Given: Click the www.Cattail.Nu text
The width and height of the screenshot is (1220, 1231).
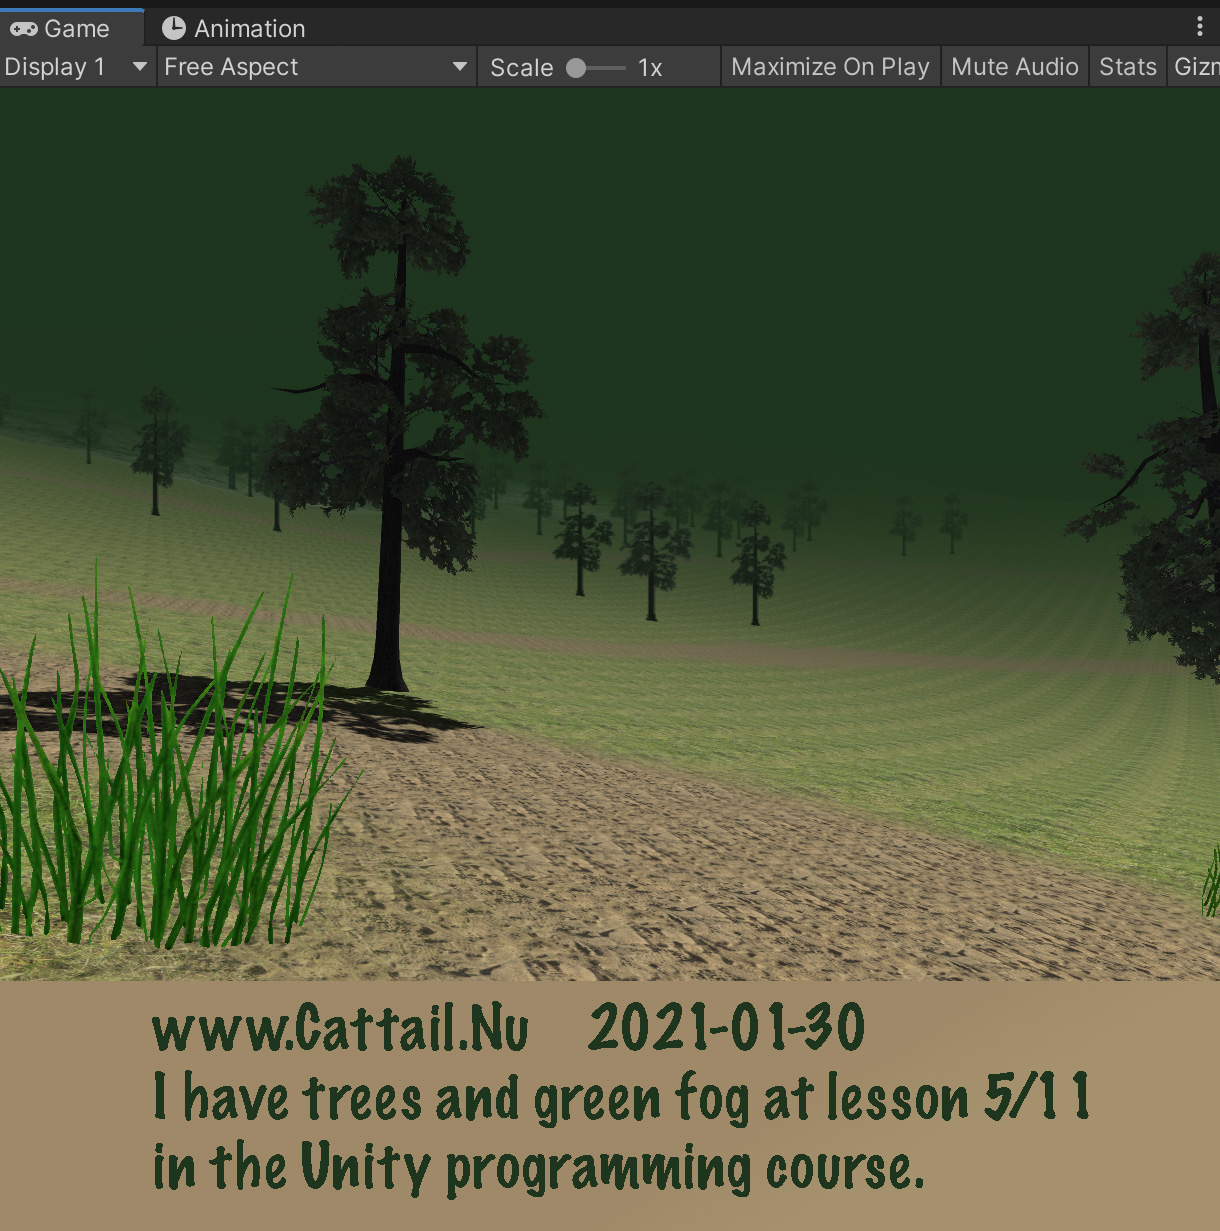Looking at the screenshot, I should coord(340,1028).
